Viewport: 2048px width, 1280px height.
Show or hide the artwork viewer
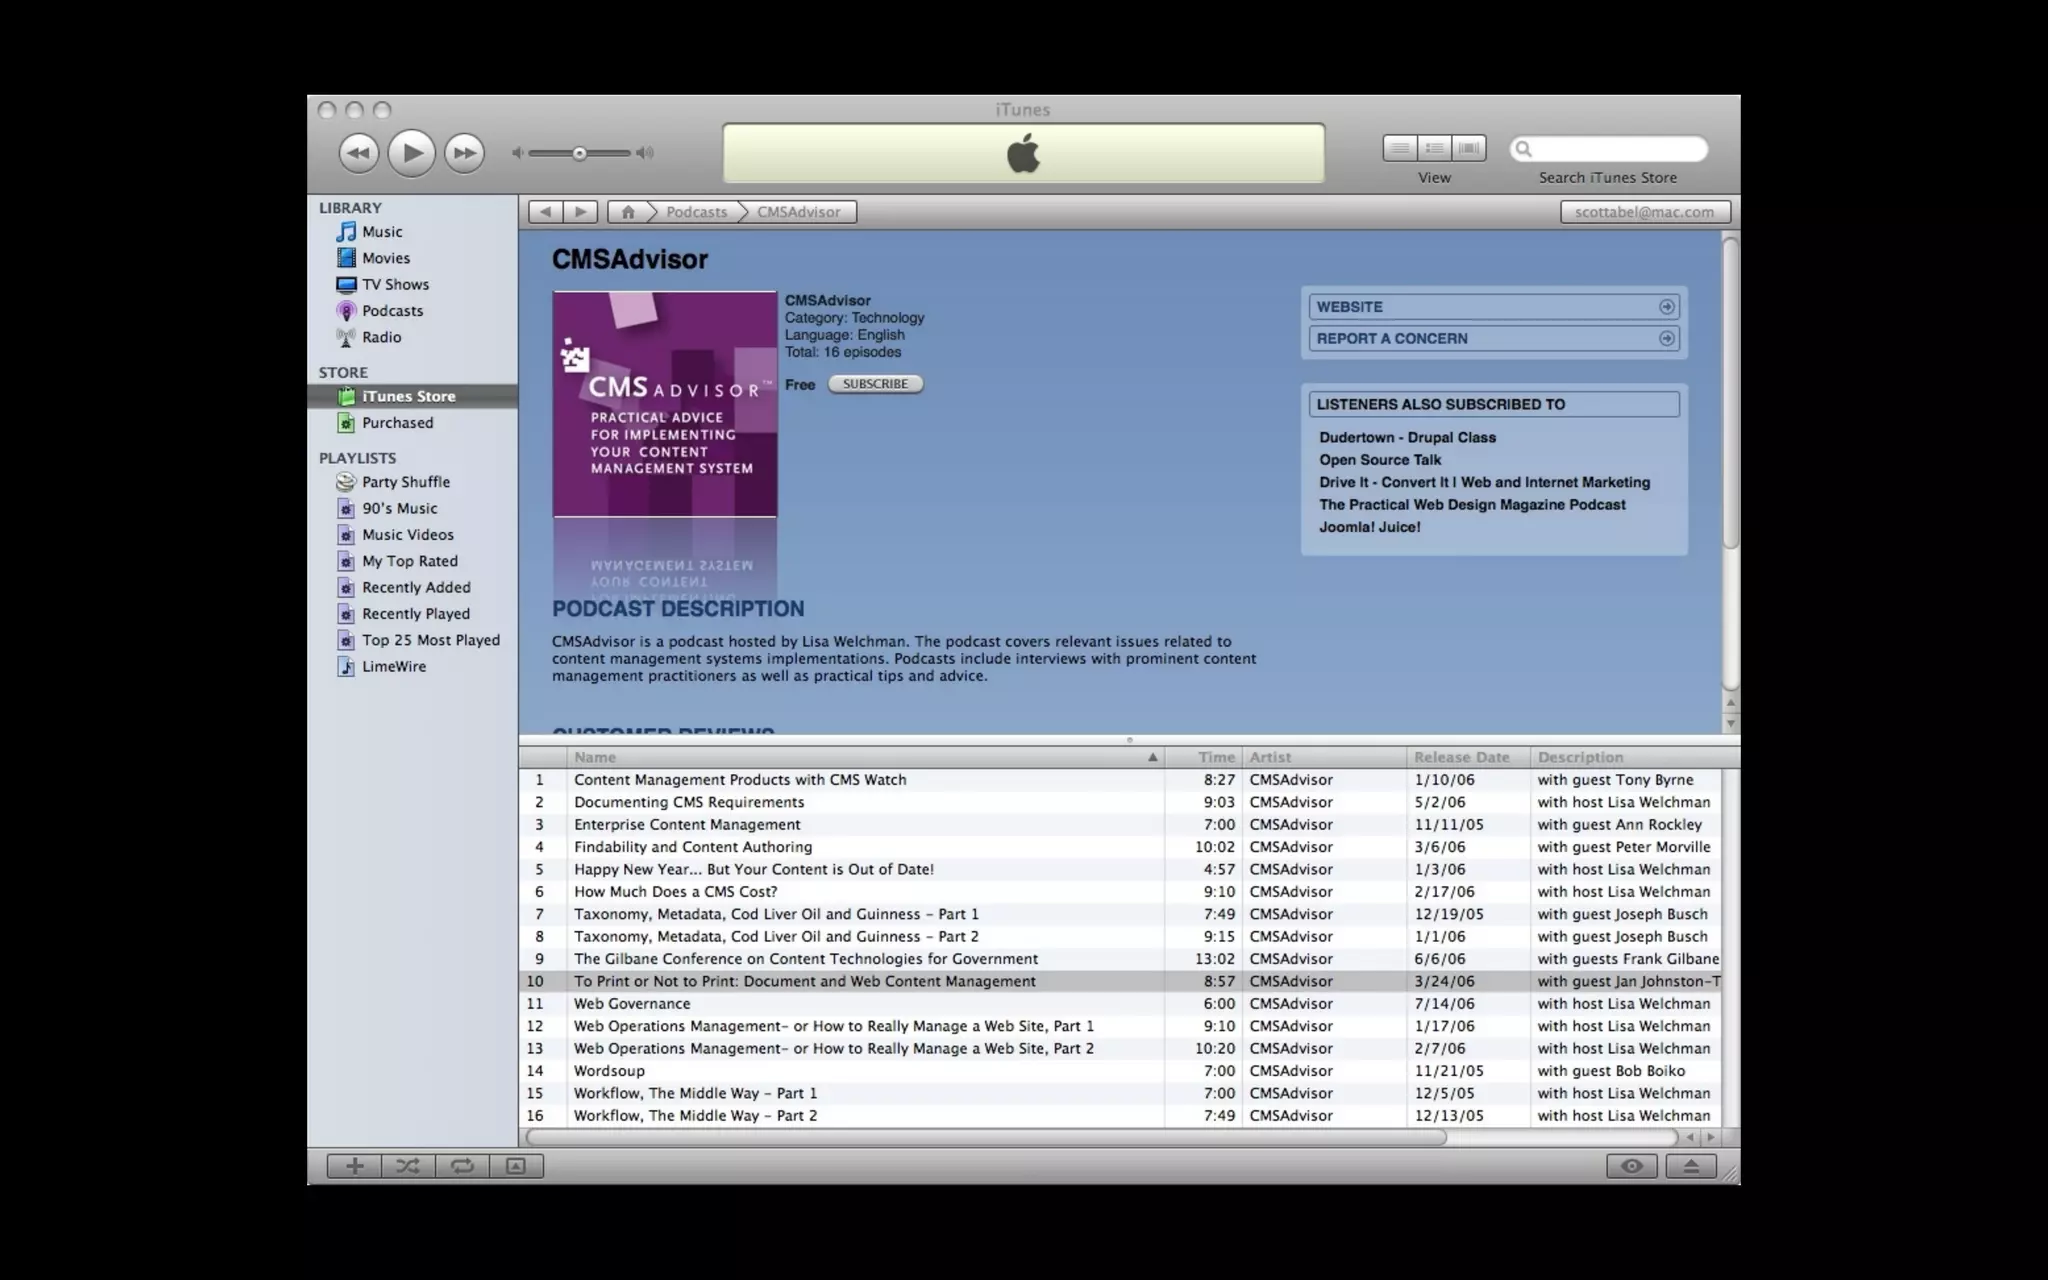(516, 1166)
